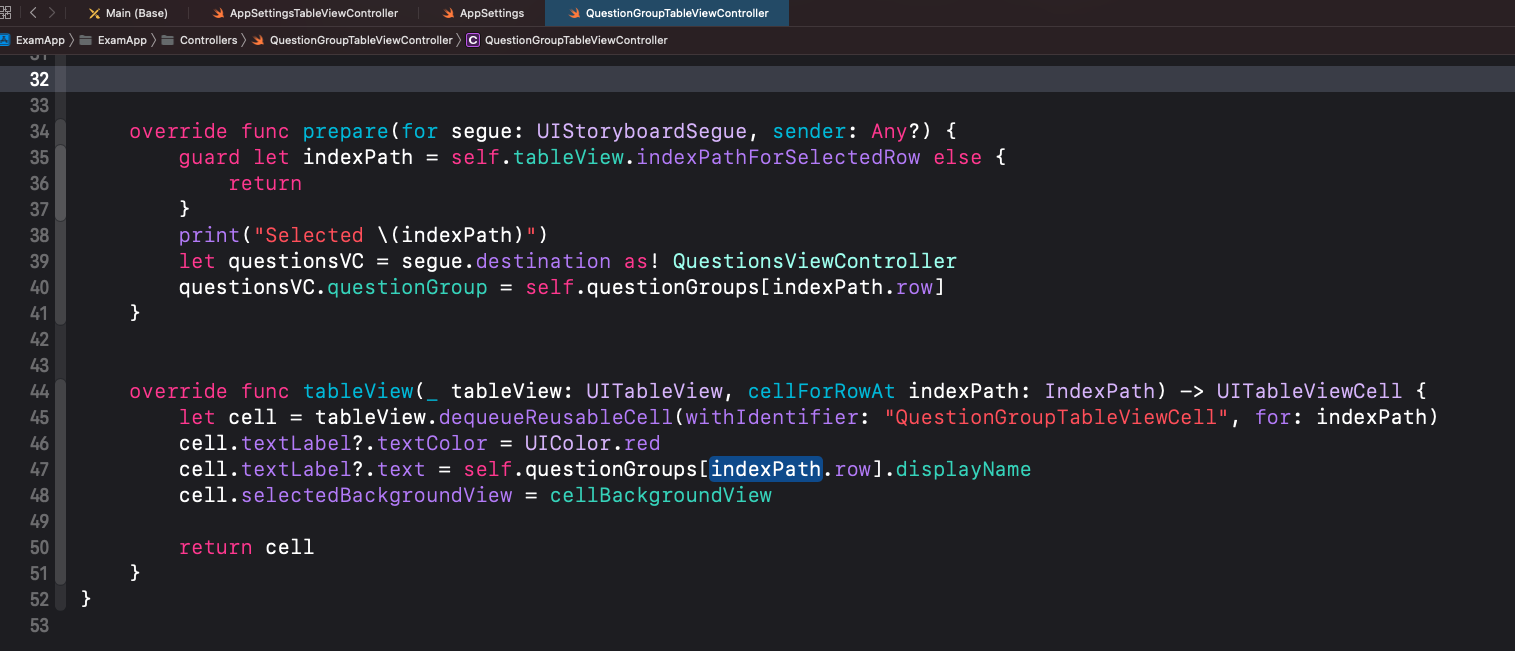1515x651 pixels.
Task: Click QuestionsViewController type name in the code
Action: click(814, 261)
